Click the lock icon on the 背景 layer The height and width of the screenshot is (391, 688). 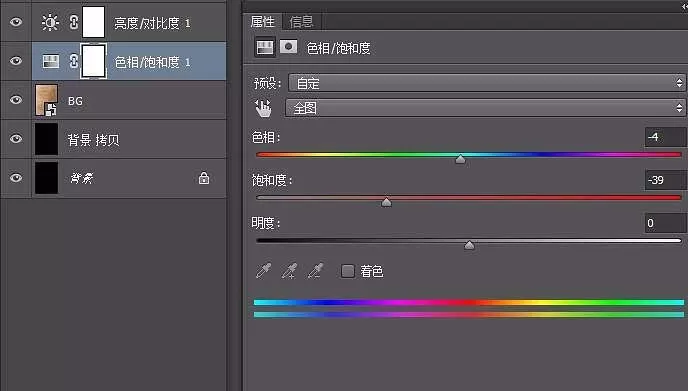(x=204, y=178)
